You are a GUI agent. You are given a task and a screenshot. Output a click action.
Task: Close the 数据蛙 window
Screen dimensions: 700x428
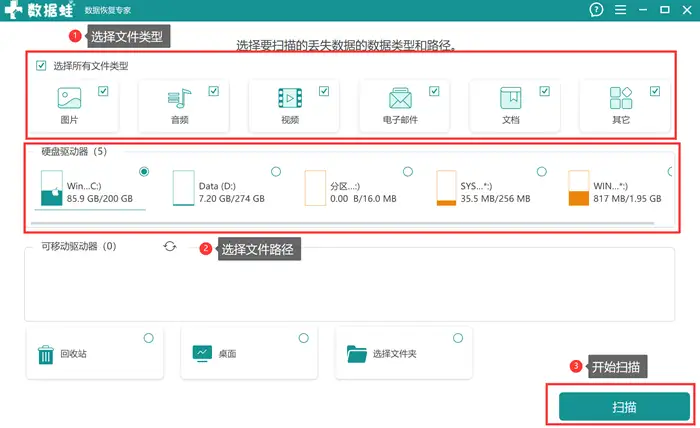point(687,10)
